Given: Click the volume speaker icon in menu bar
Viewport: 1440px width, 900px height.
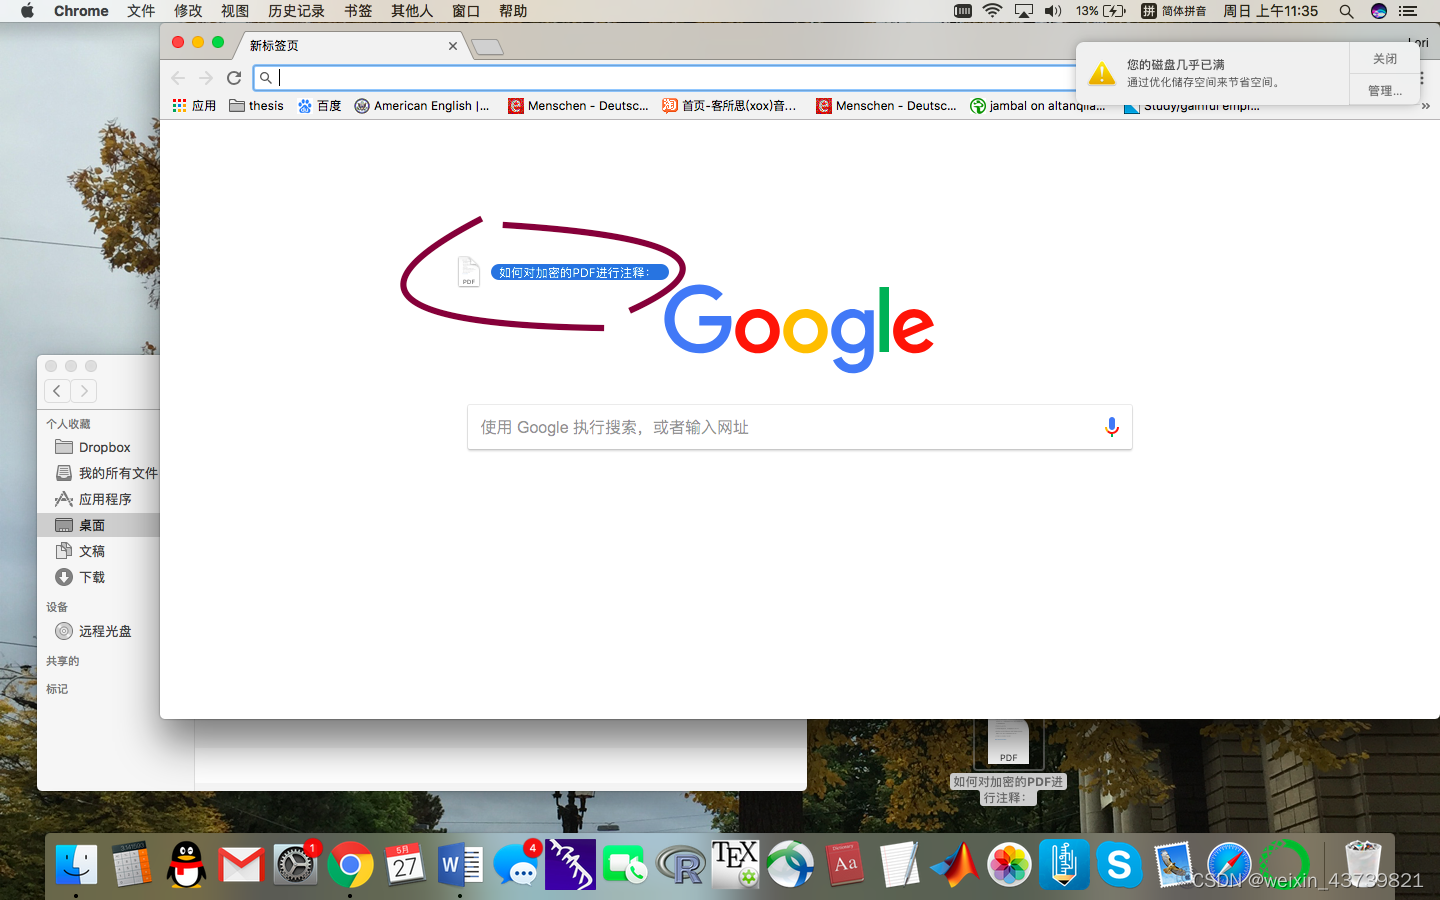Looking at the screenshot, I should pos(1052,11).
